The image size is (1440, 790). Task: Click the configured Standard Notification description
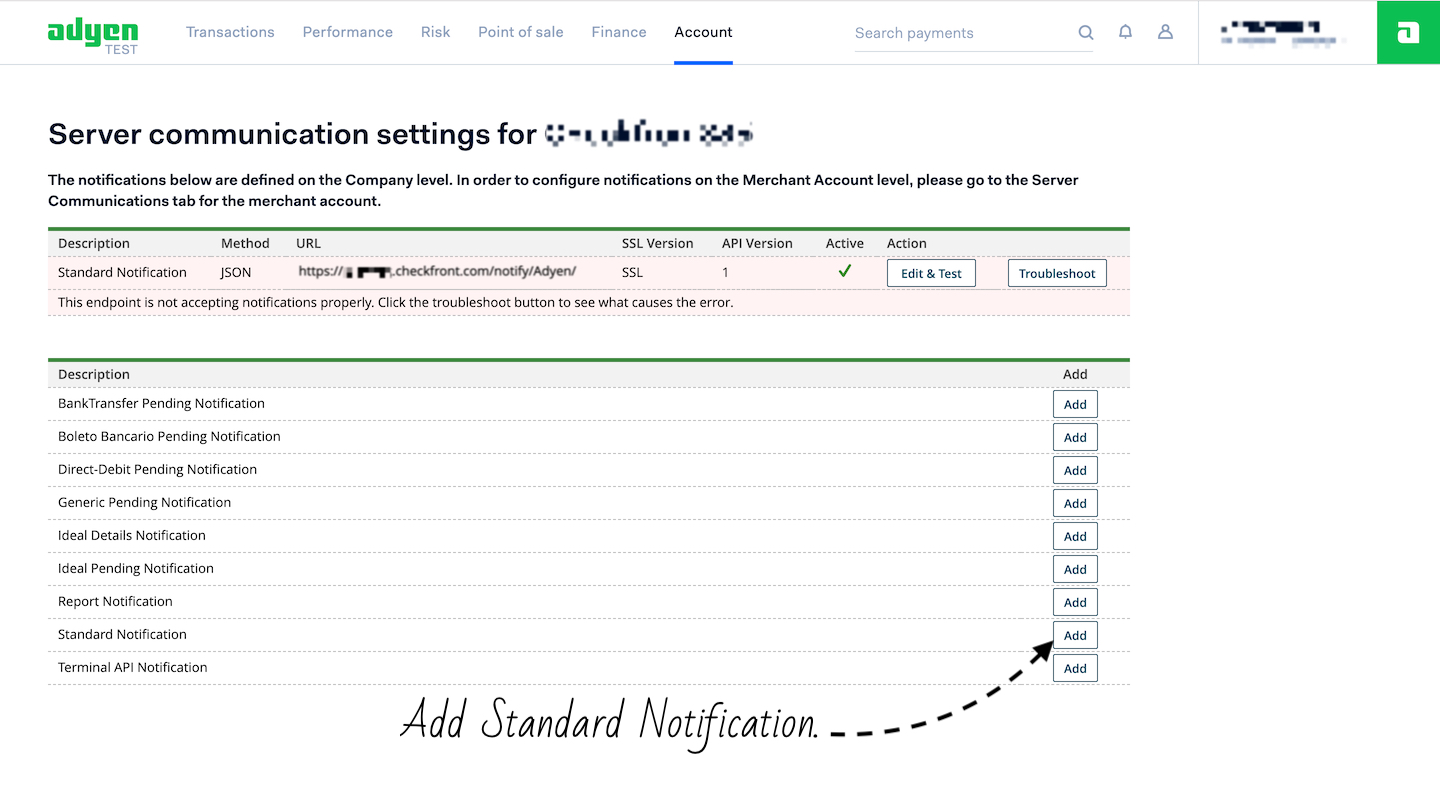click(x=122, y=272)
